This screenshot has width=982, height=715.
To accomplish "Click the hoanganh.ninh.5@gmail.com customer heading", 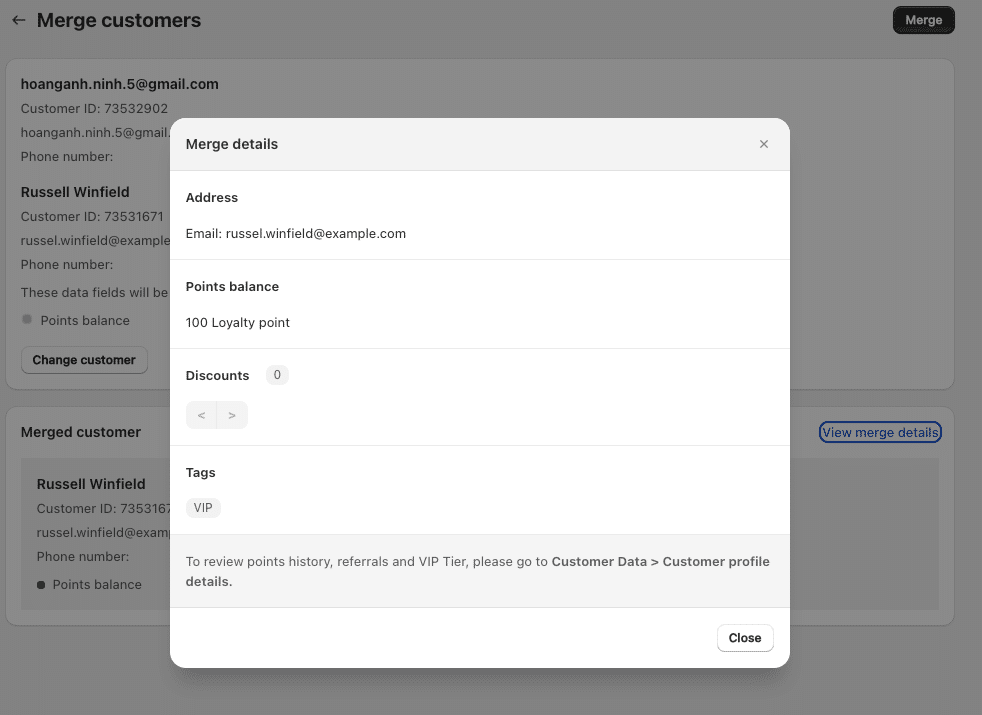I will click(x=119, y=84).
